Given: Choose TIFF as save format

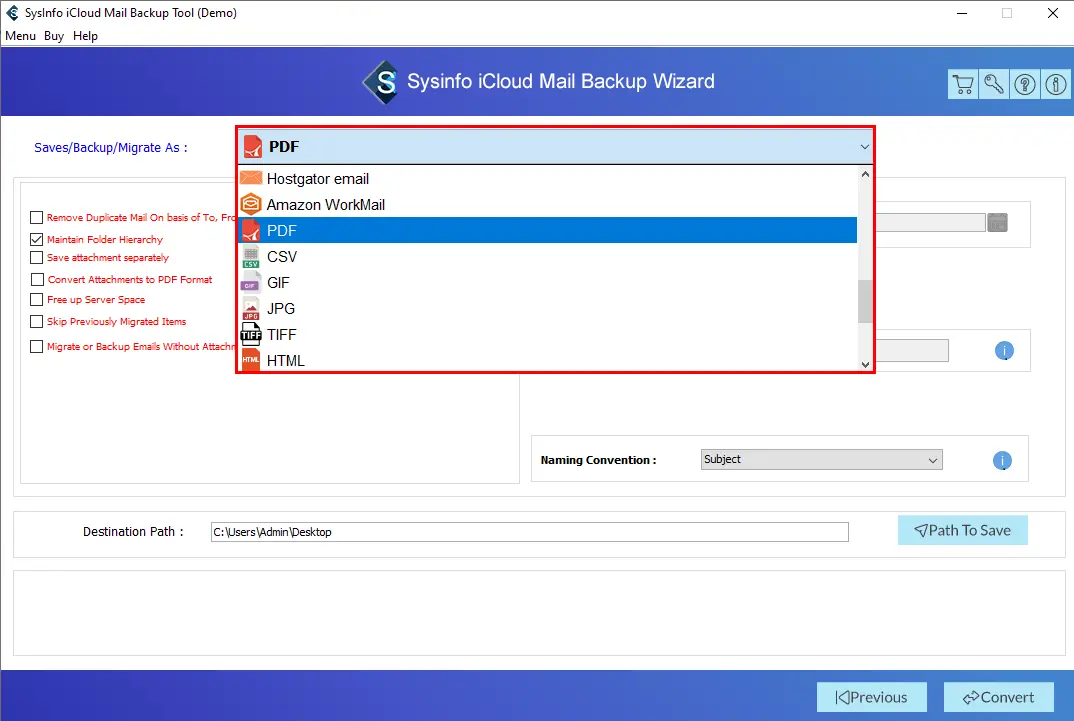Looking at the screenshot, I should [x=547, y=334].
